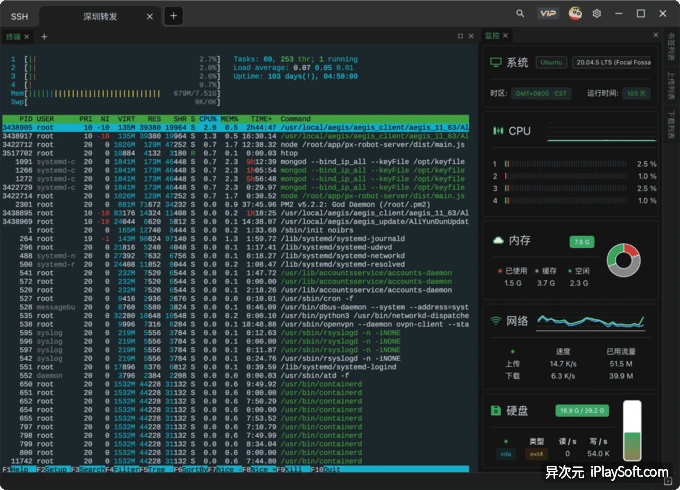Click F2 Setup in htop footer
Screen dimensions: 680x490
(x=53, y=470)
